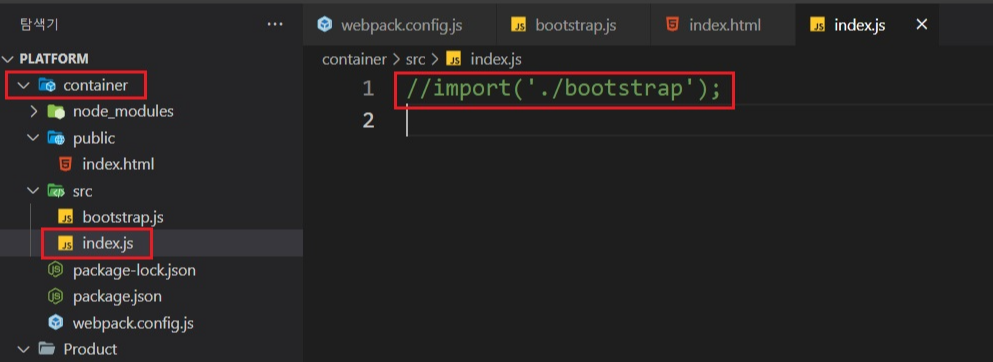Open index.html from the explorer tree

click(118, 165)
